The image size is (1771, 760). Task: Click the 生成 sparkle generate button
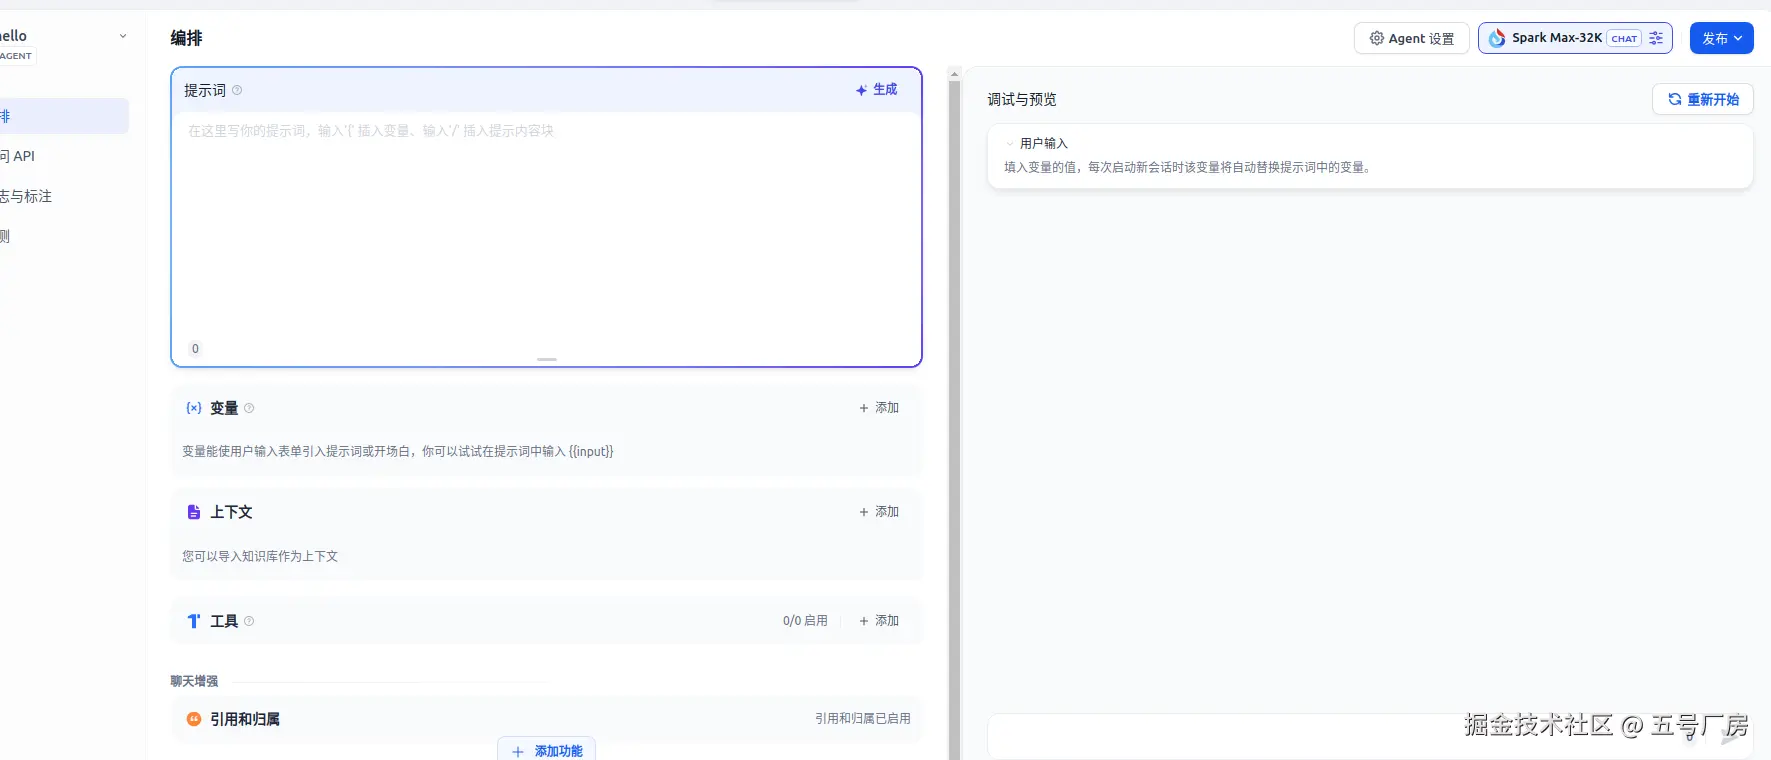click(x=876, y=90)
